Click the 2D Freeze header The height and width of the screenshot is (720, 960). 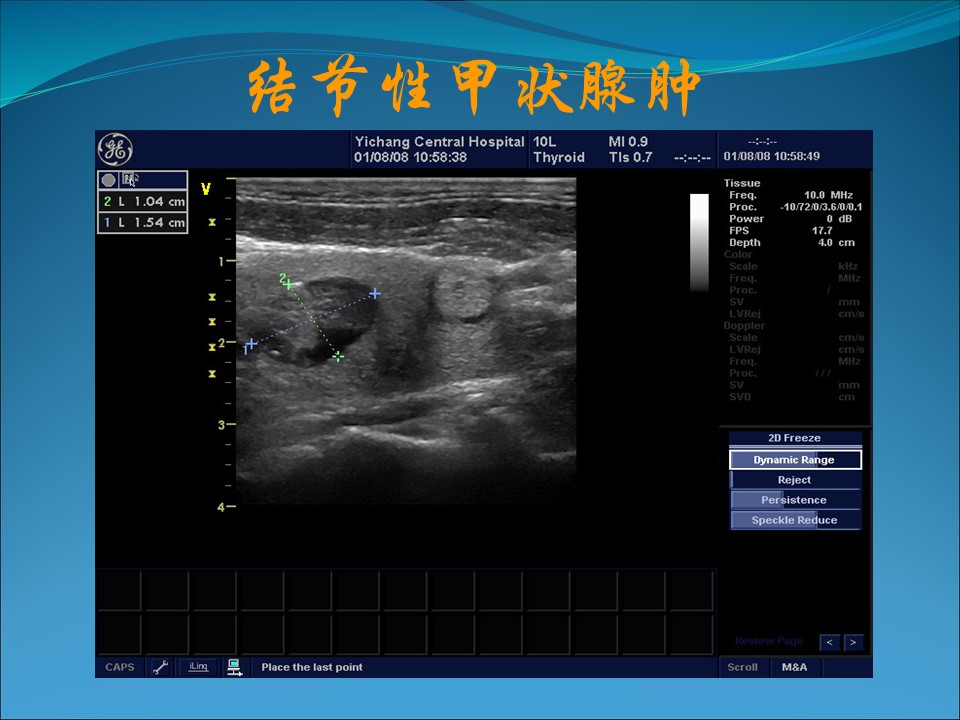pyautogui.click(x=795, y=438)
